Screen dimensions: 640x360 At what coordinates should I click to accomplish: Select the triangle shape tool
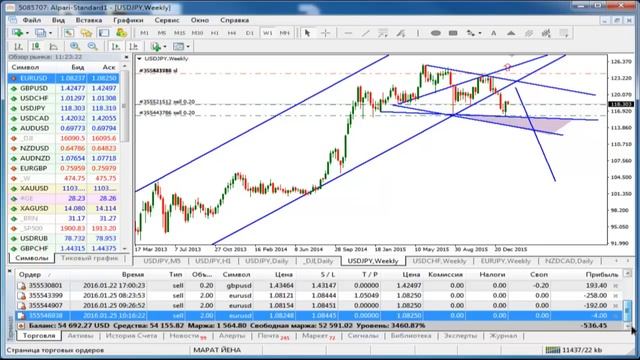(x=511, y=33)
